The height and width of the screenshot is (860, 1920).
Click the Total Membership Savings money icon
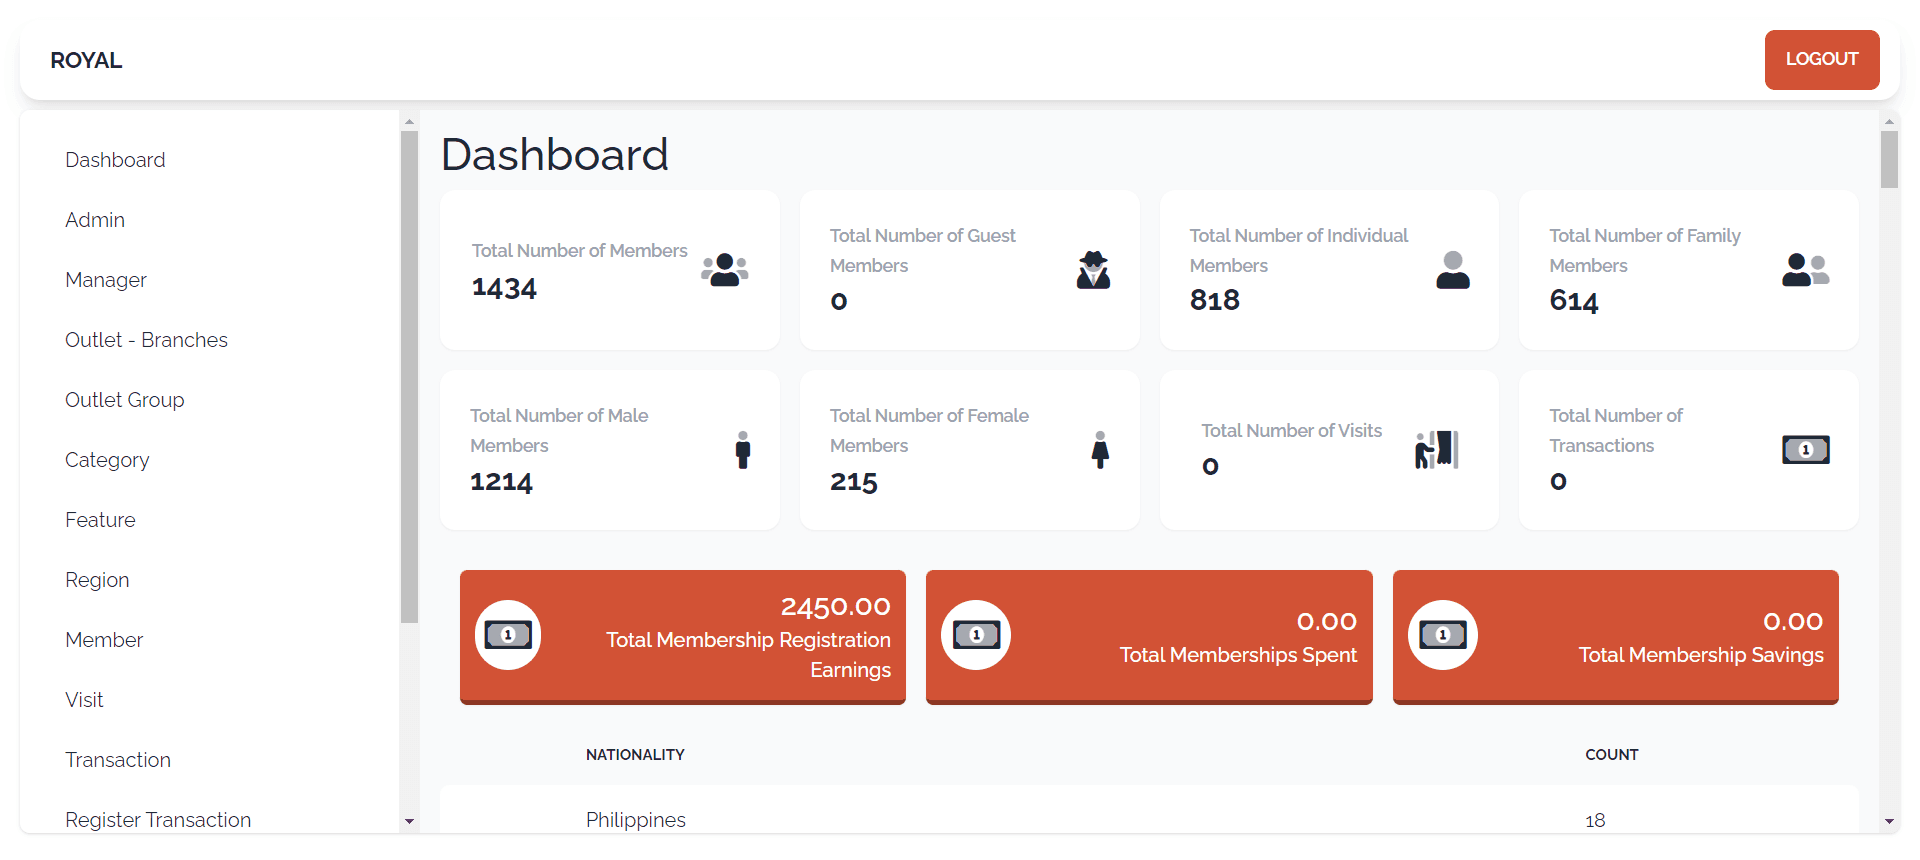click(x=1443, y=635)
